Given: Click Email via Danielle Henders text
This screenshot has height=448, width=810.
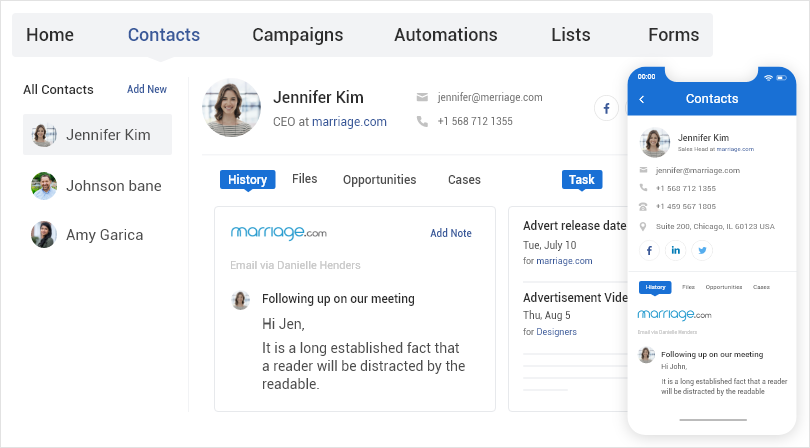Looking at the screenshot, I should 295,265.
